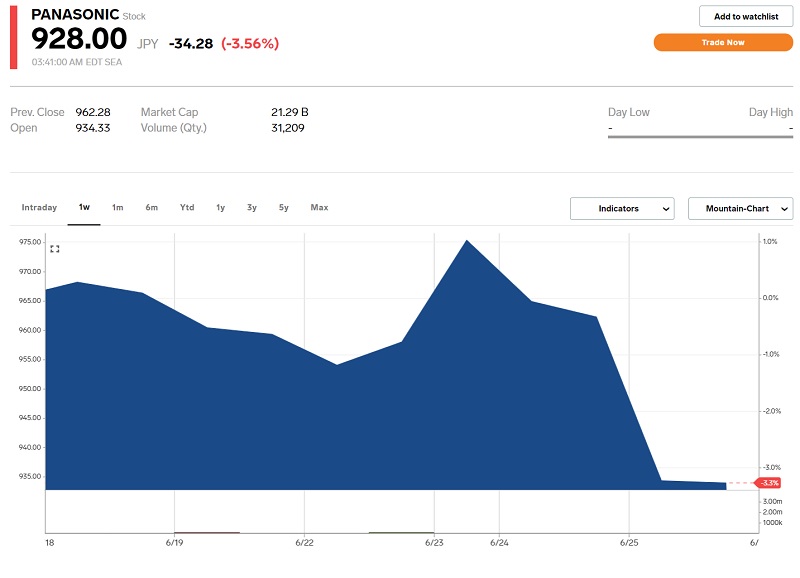
Task: Click the -2.0% right axis label
Action: coord(771,411)
